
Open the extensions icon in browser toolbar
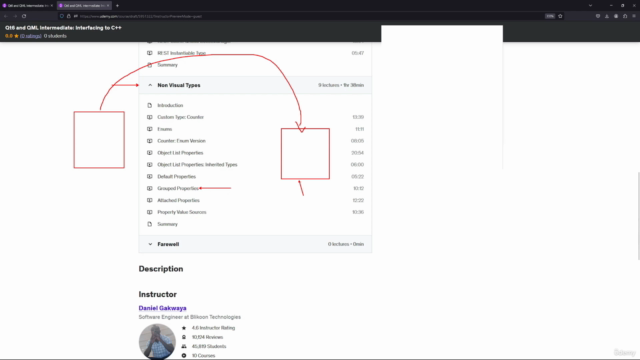coord(625,16)
